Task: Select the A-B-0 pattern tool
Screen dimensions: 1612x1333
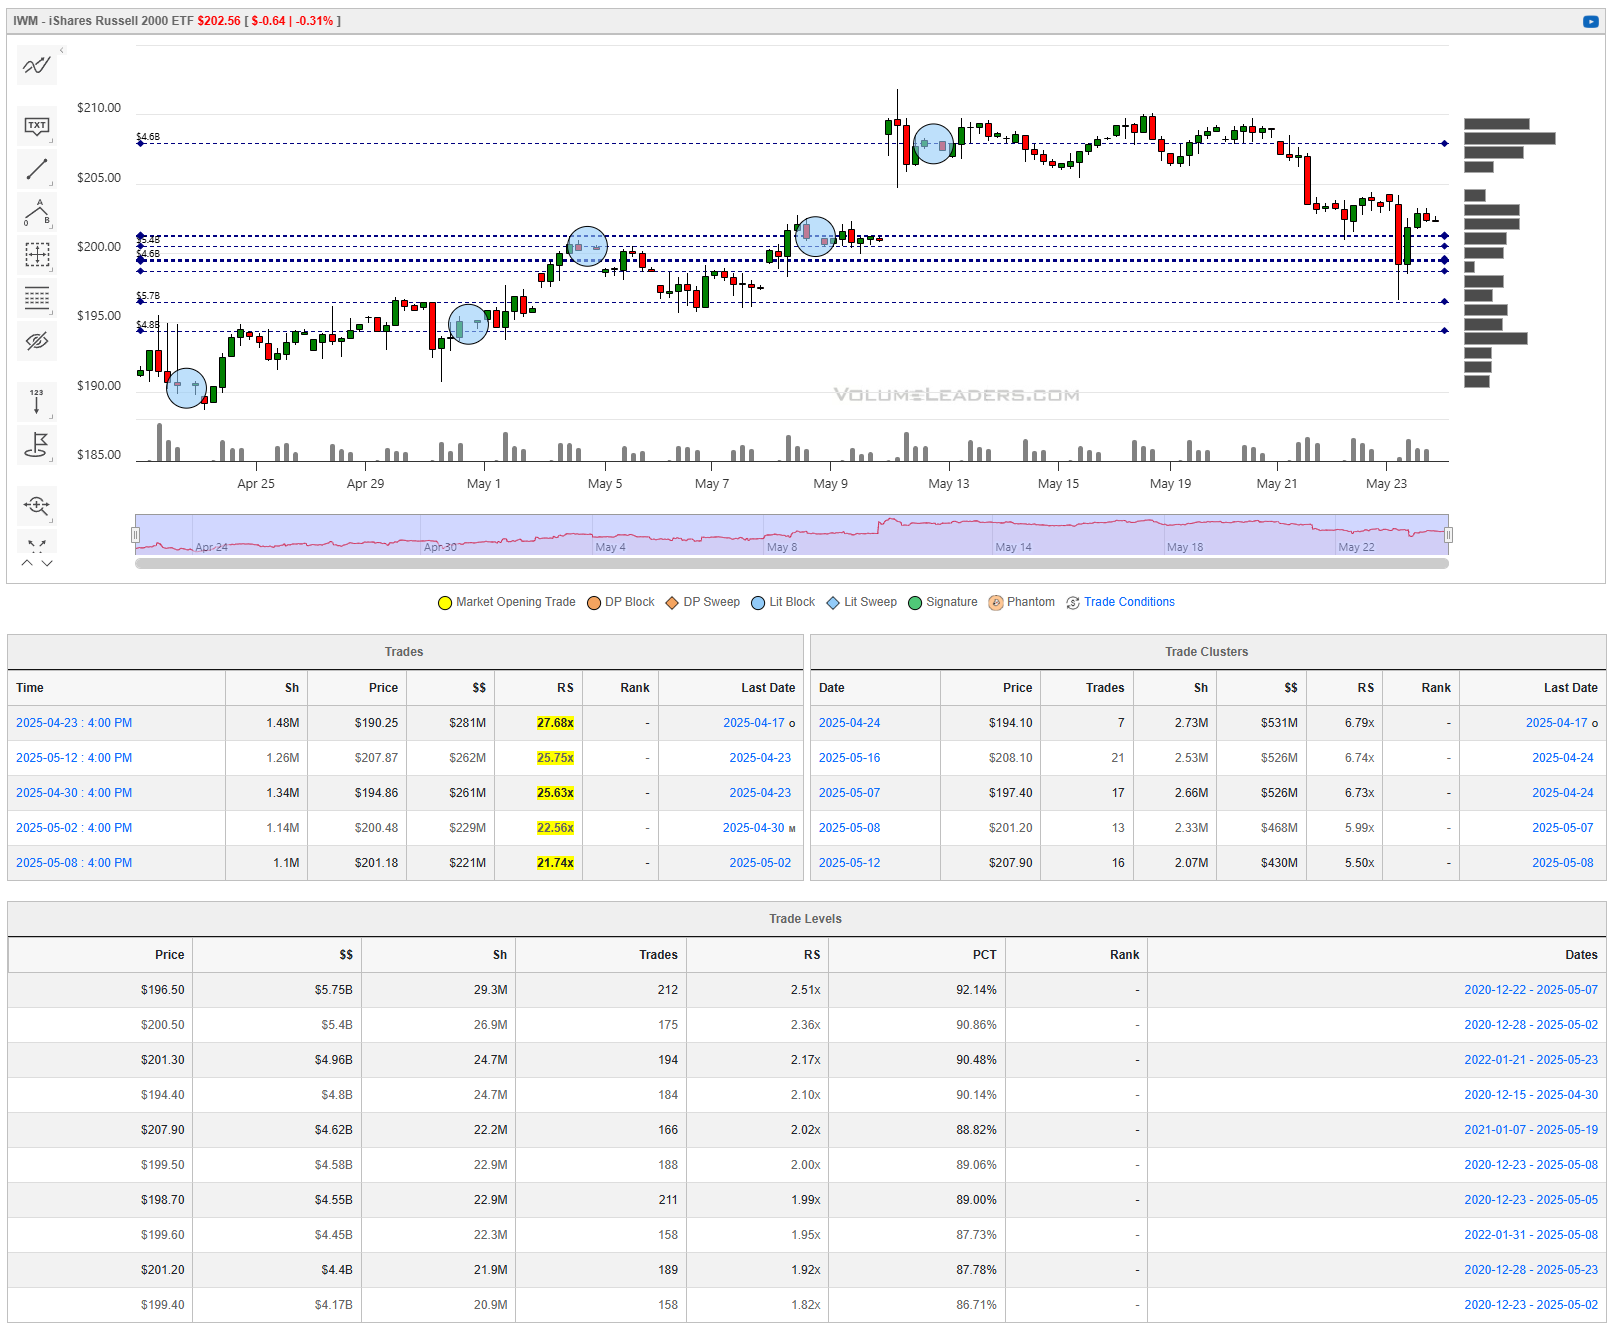Action: [37, 212]
